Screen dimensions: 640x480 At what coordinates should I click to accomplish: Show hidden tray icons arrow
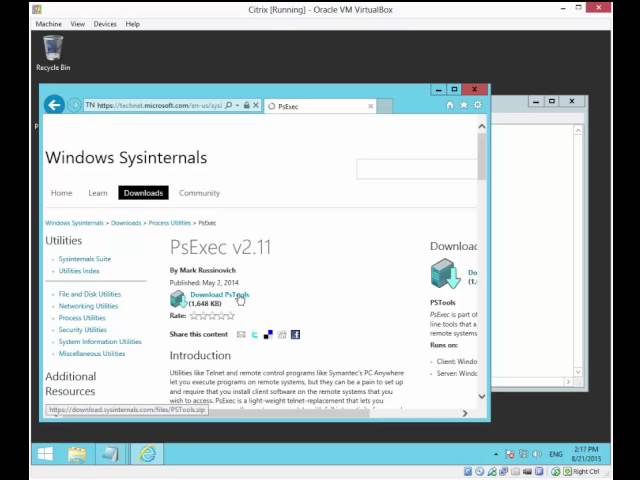point(496,454)
